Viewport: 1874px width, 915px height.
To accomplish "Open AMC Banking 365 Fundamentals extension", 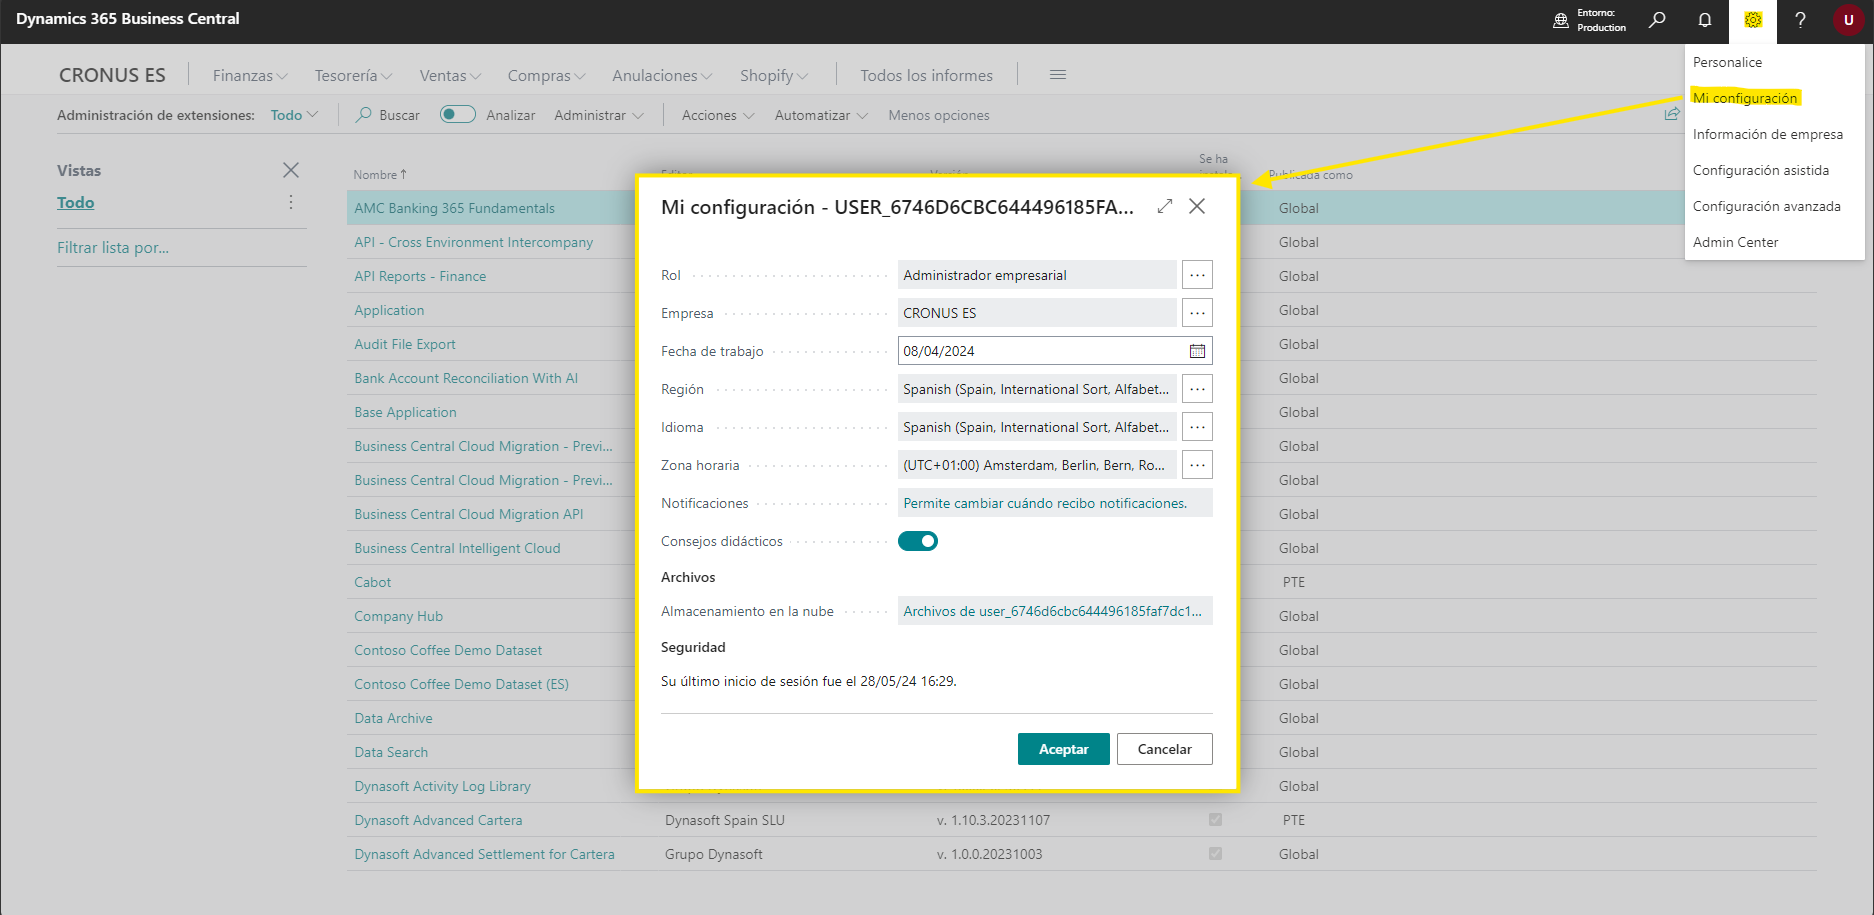I will point(454,208).
